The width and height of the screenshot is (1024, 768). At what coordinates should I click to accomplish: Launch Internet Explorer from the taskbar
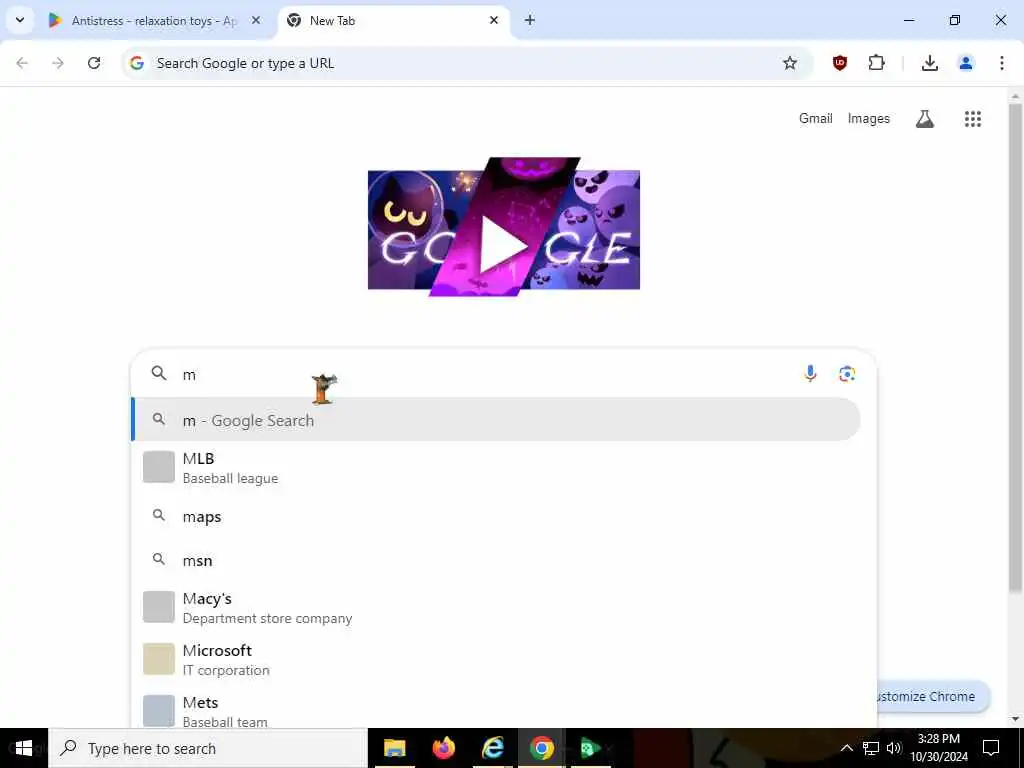tap(492, 748)
